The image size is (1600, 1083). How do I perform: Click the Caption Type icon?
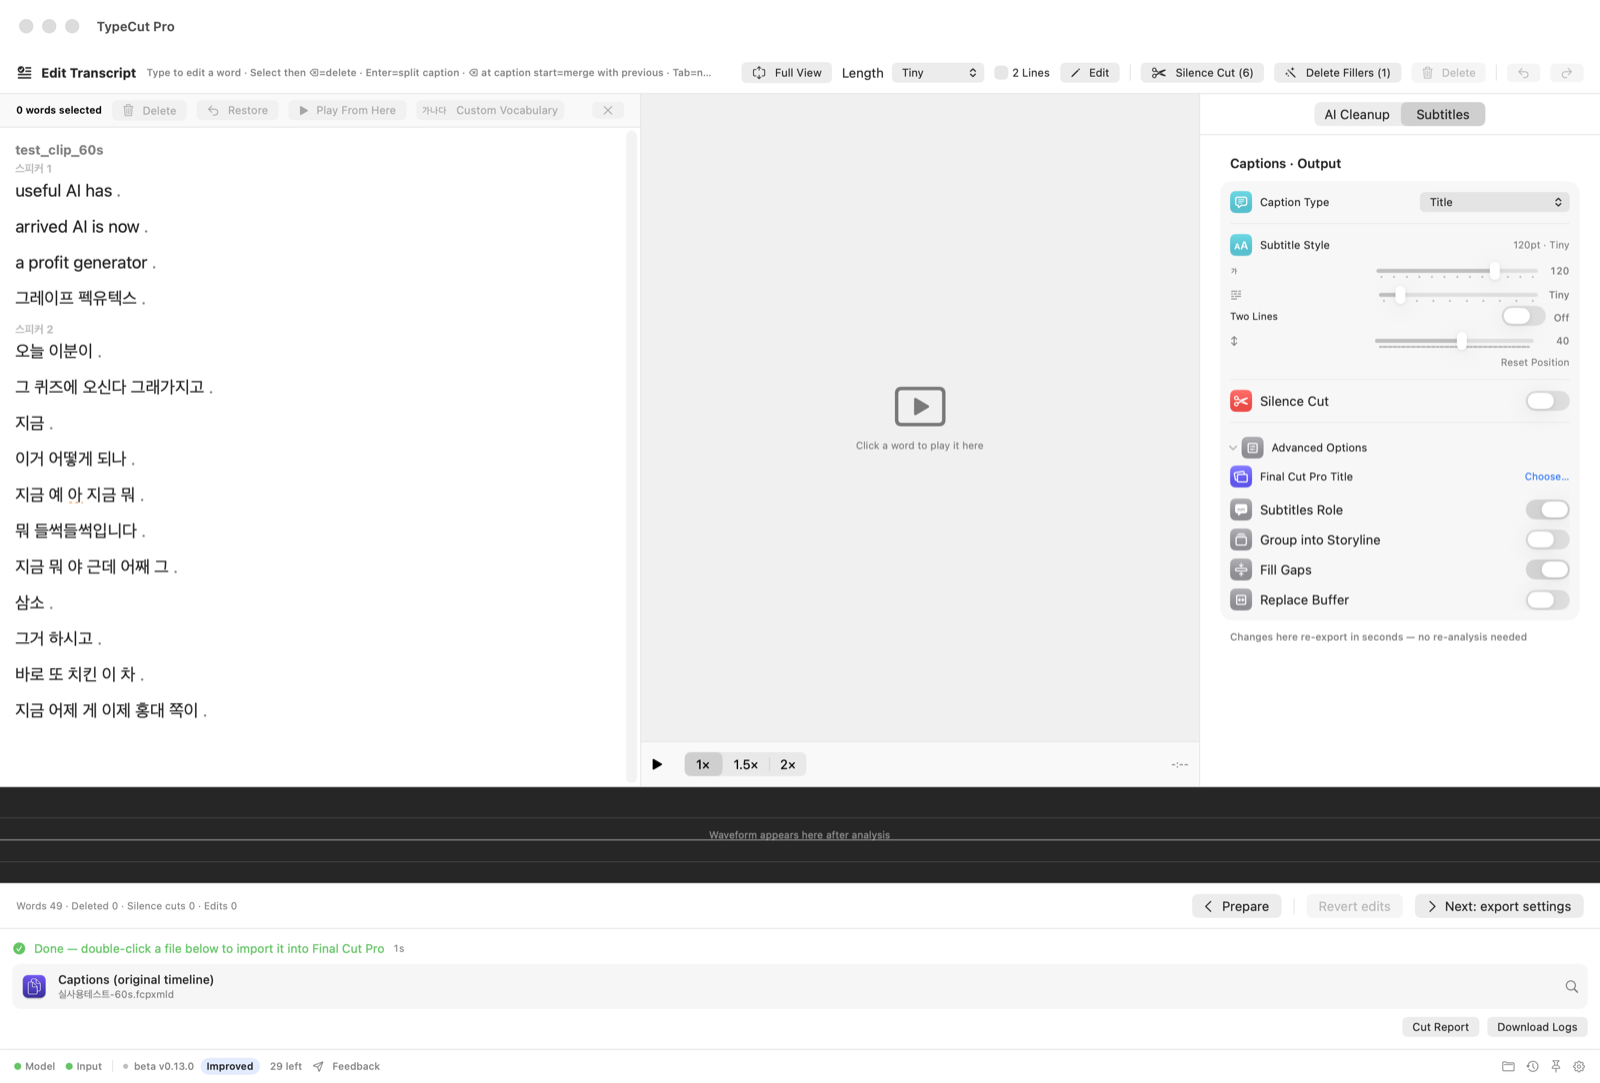pos(1241,202)
